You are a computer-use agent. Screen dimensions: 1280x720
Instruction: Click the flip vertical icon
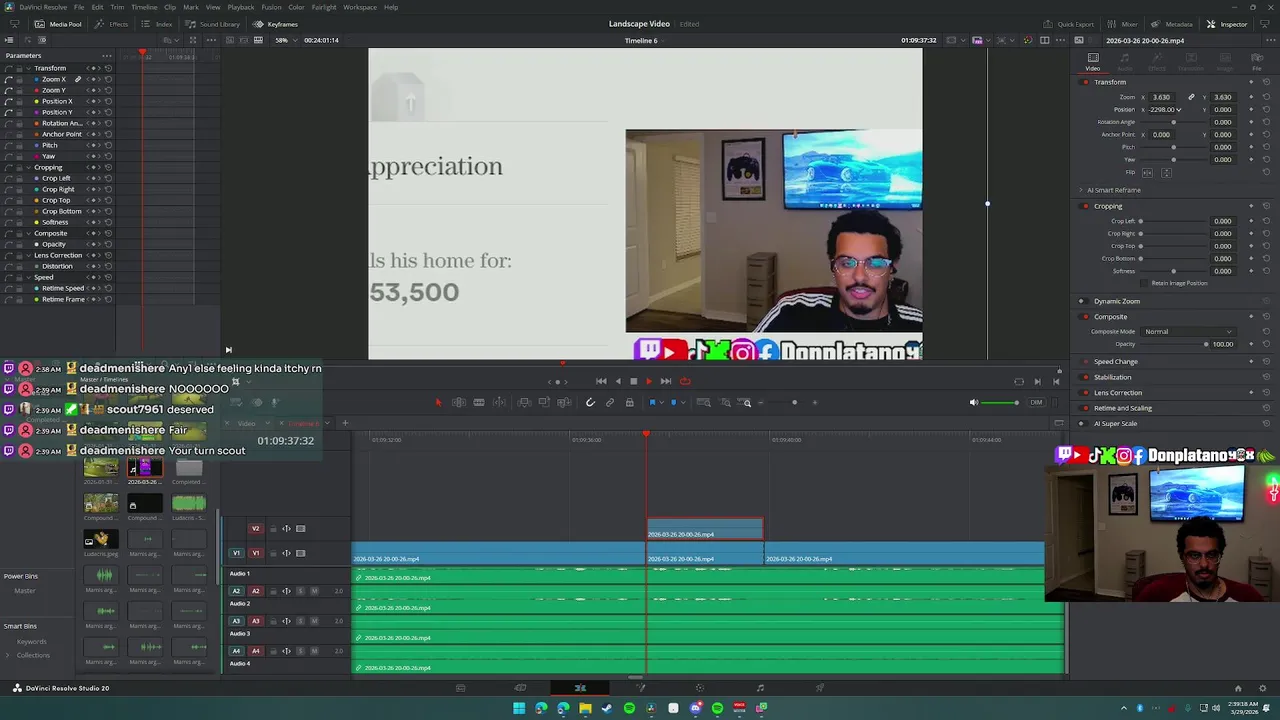[x=1166, y=173]
